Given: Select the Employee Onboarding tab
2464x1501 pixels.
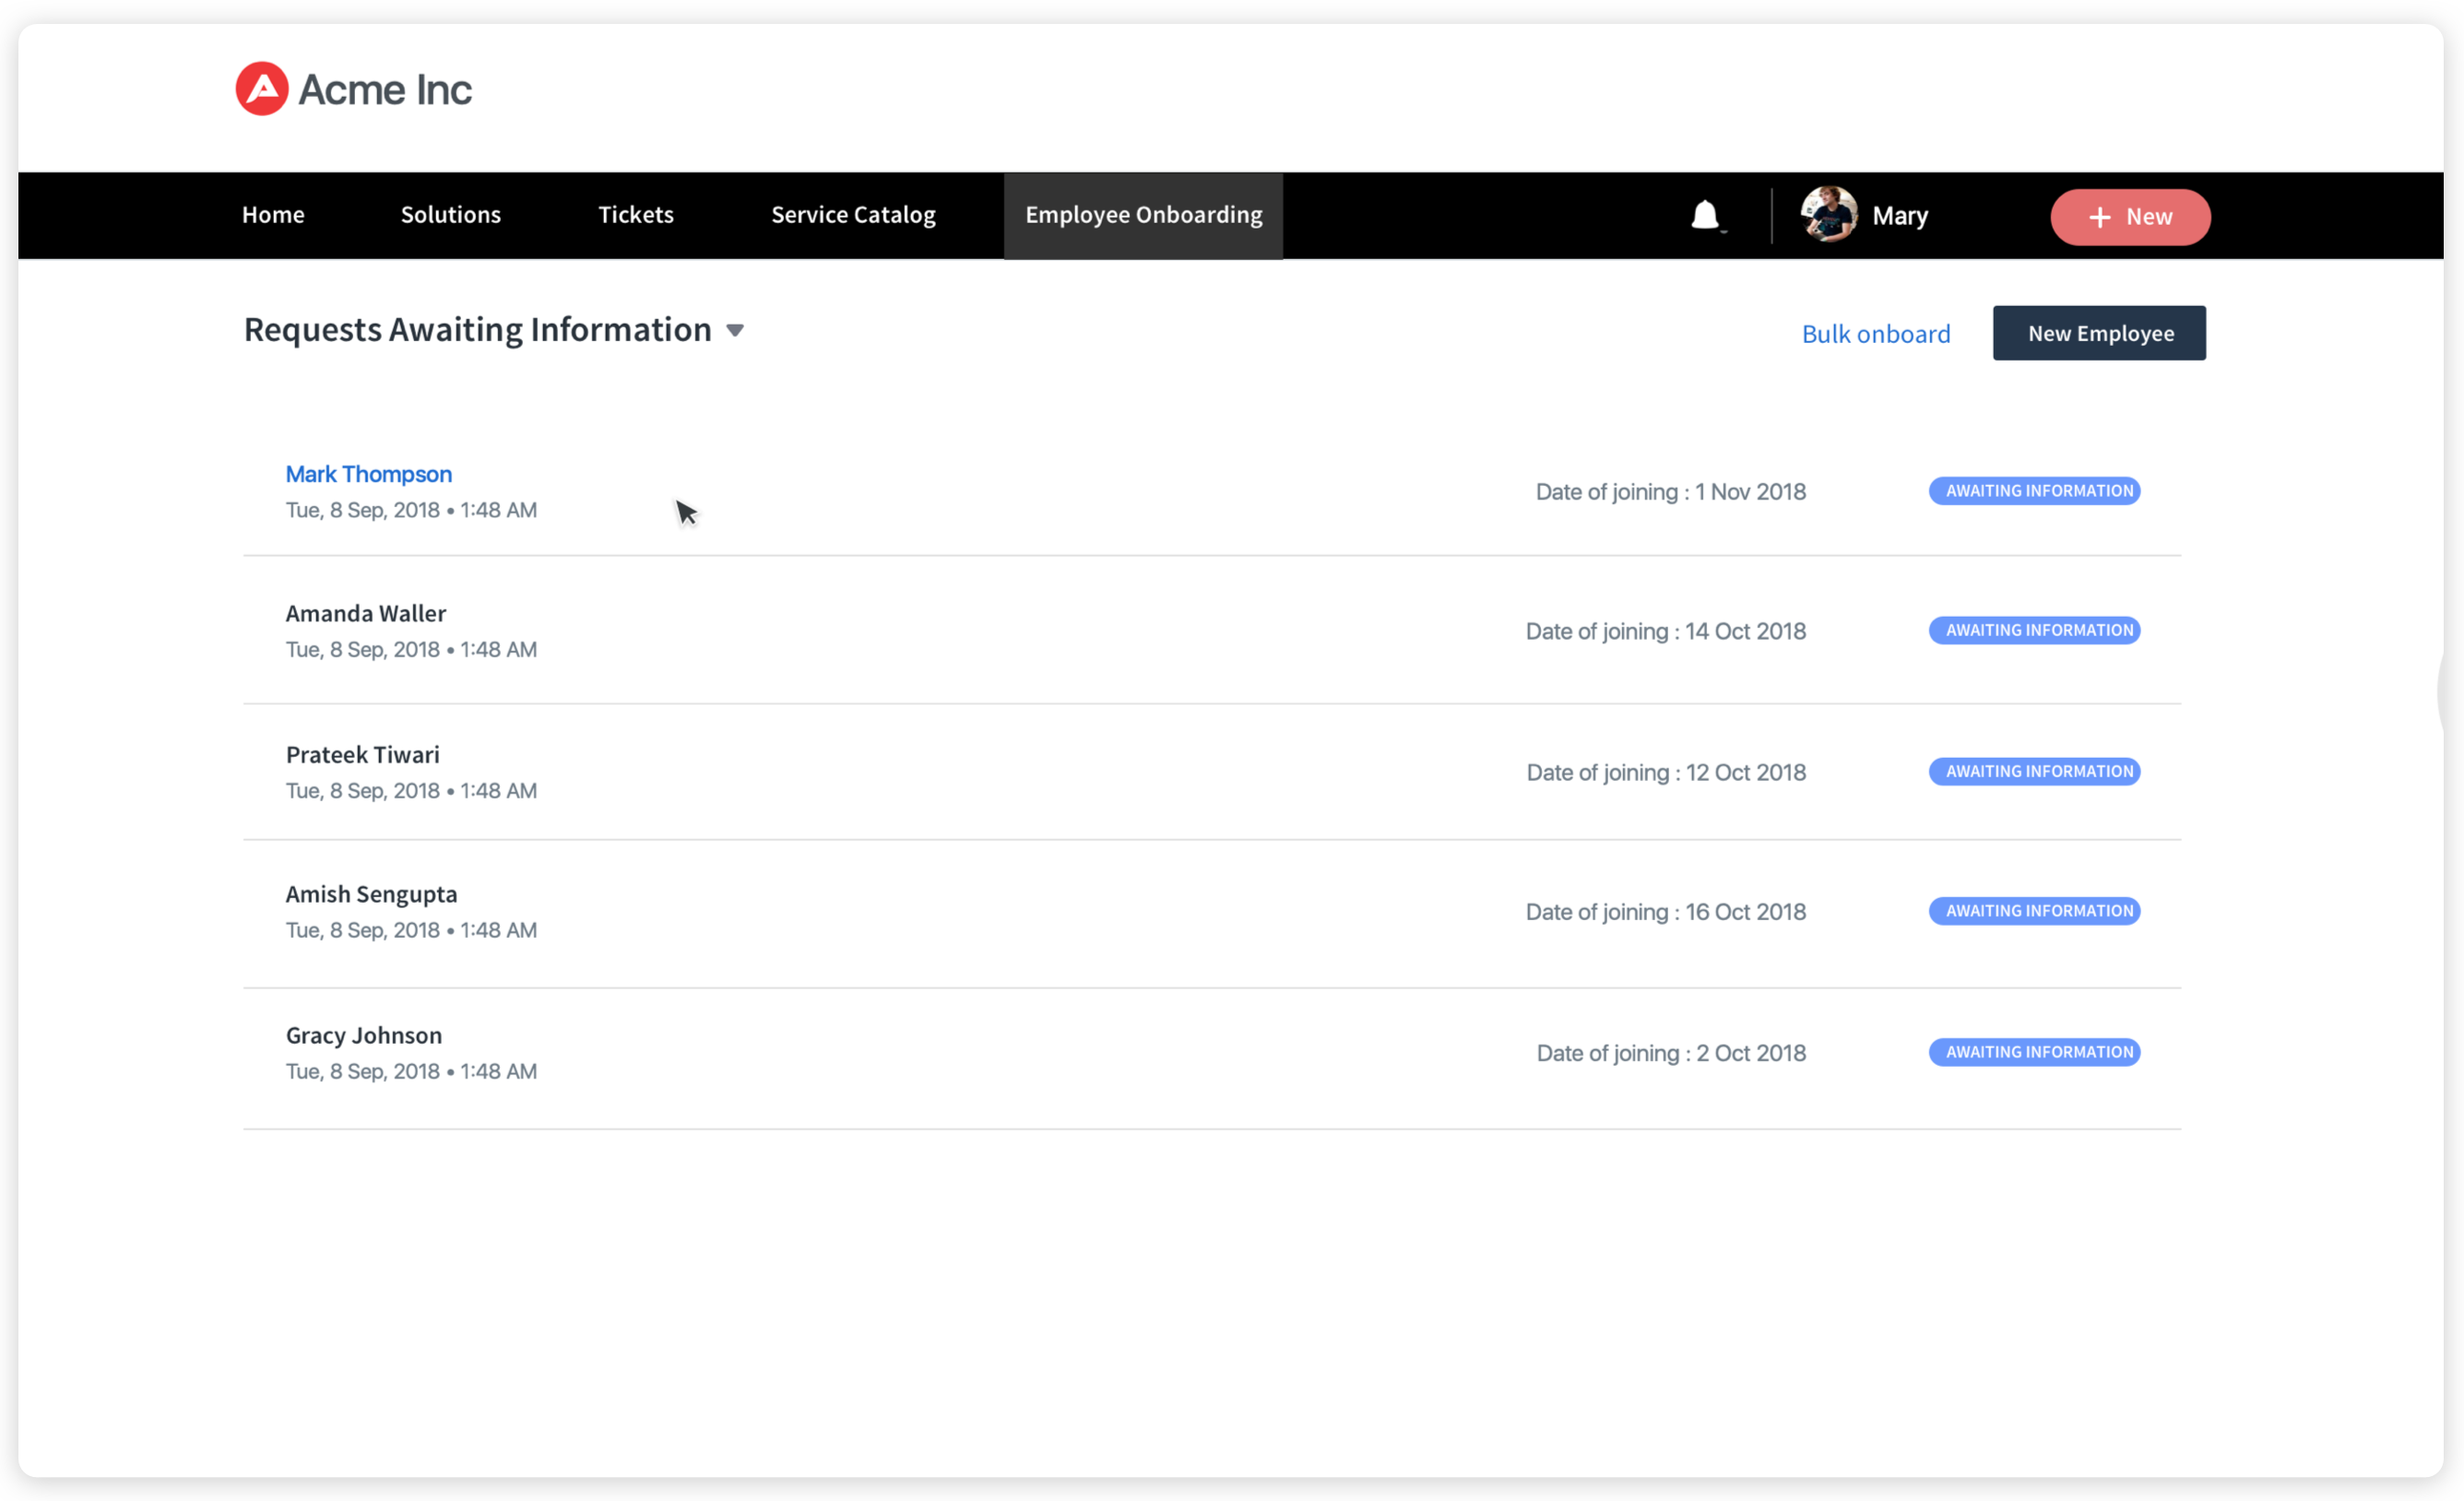Looking at the screenshot, I should click(x=1143, y=214).
